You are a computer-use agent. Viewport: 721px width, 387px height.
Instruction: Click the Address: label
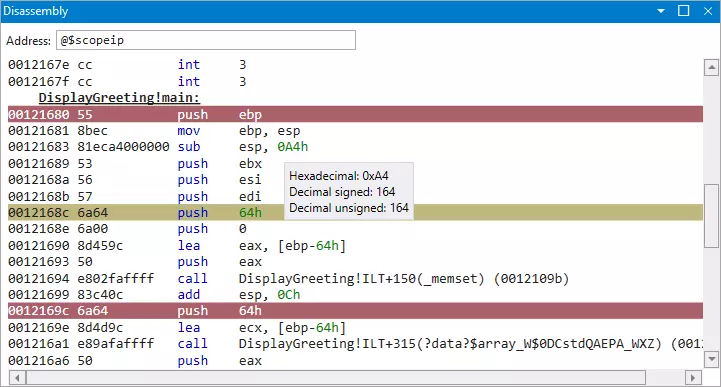(x=29, y=40)
